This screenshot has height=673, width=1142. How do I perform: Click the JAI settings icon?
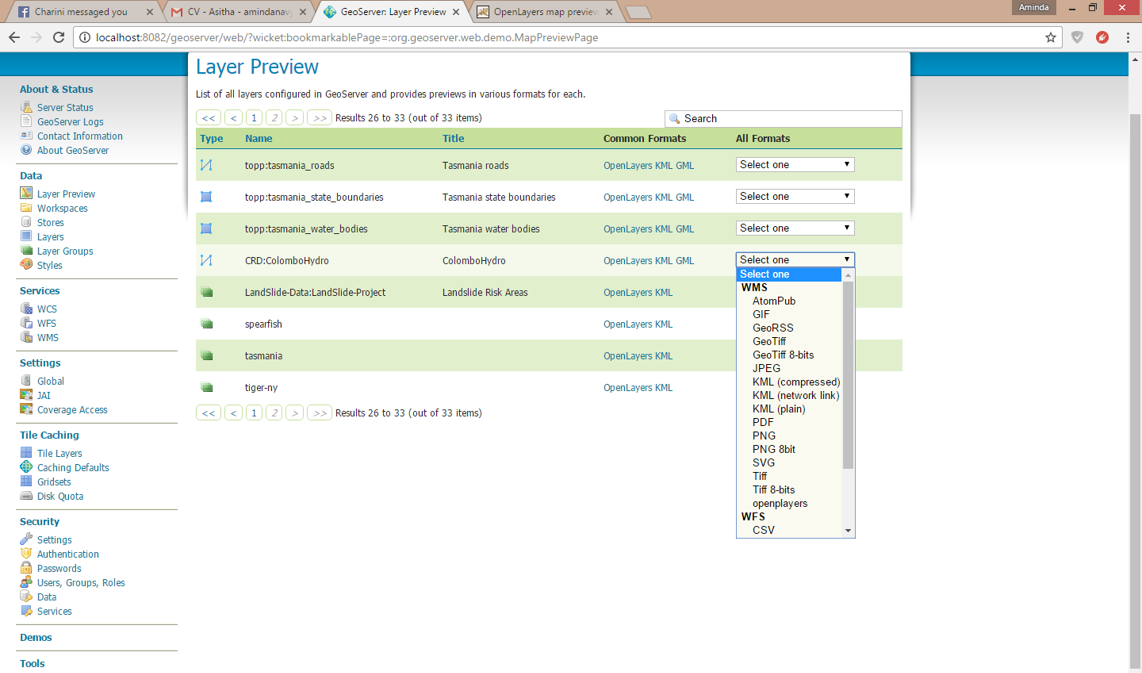(26, 395)
